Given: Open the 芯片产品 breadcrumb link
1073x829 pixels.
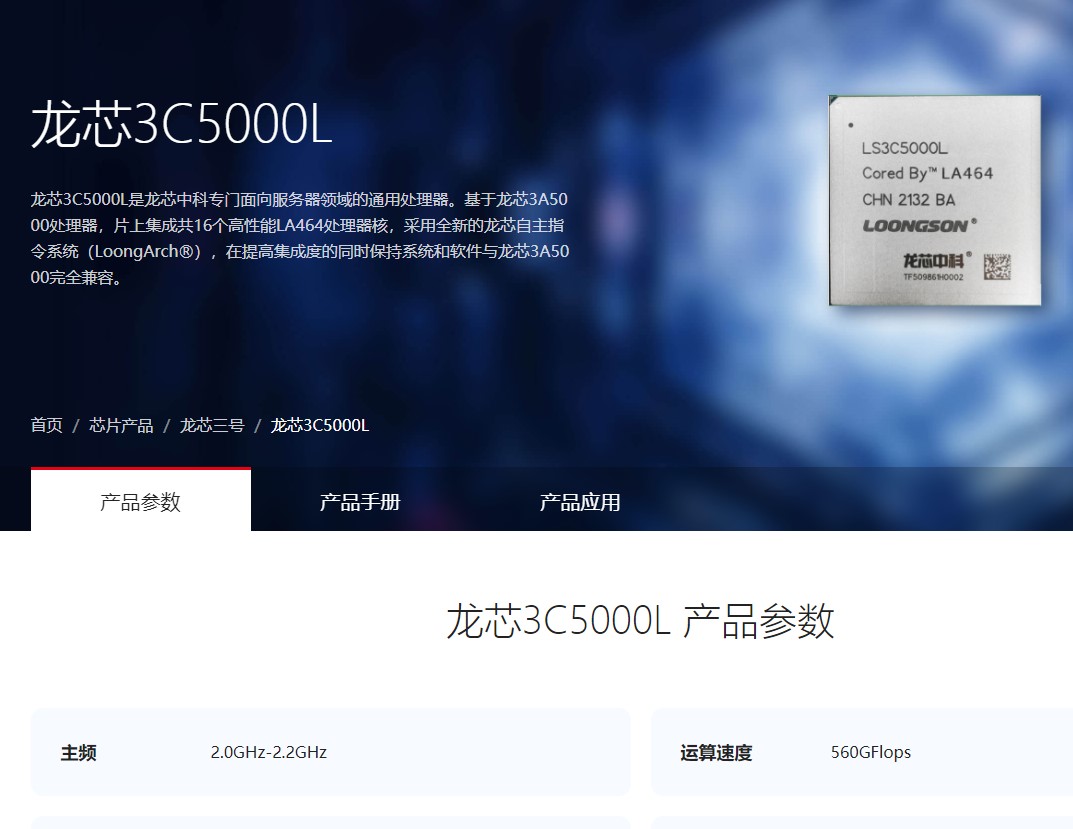Looking at the screenshot, I should point(120,424).
